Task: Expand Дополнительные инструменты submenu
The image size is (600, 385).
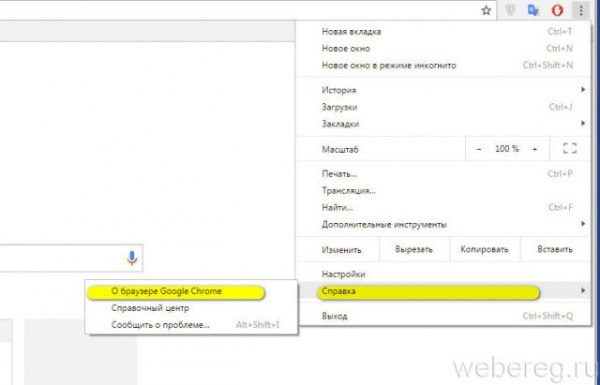Action: [x=444, y=224]
